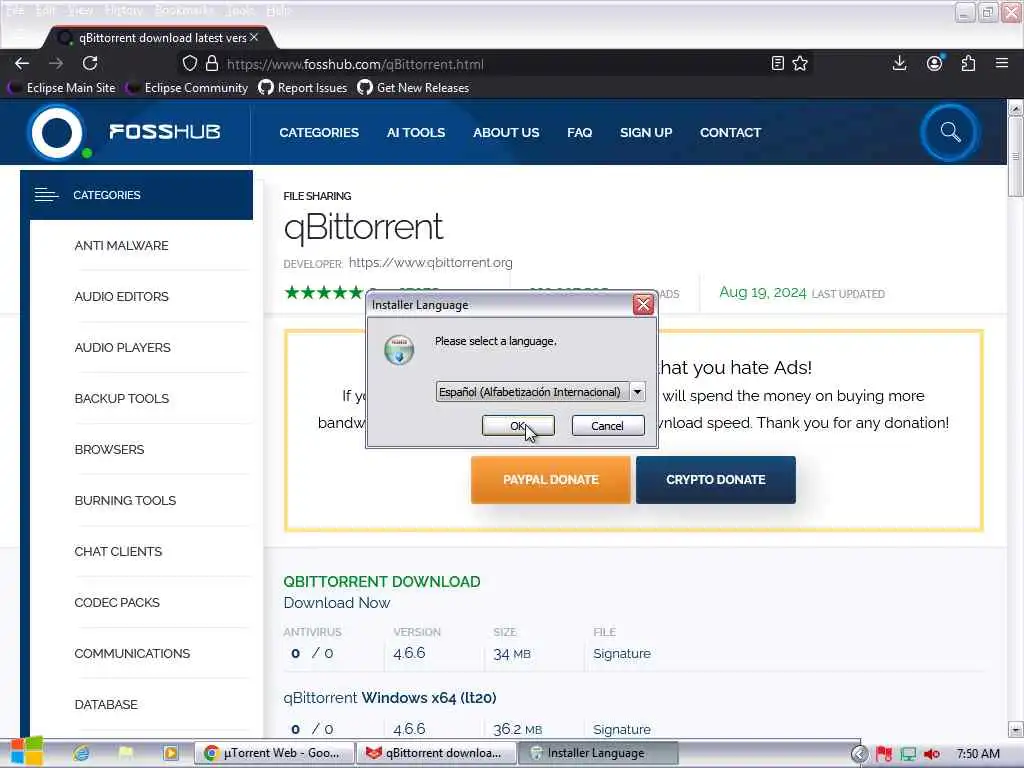Click the 7:50 AM taskbar clock
The image size is (1024, 768).
978,754
